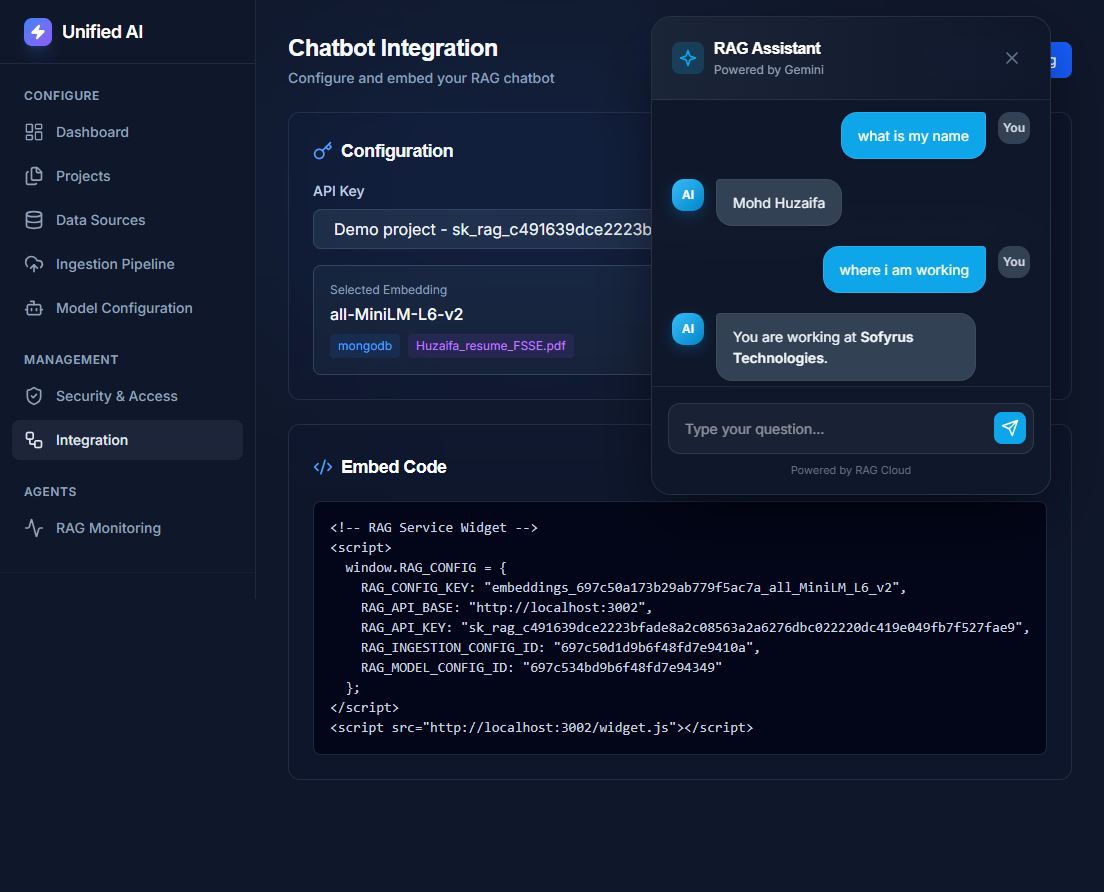Click the RAG_API_KEY line in embed code
This screenshot has height=892, width=1104.
click(695, 627)
